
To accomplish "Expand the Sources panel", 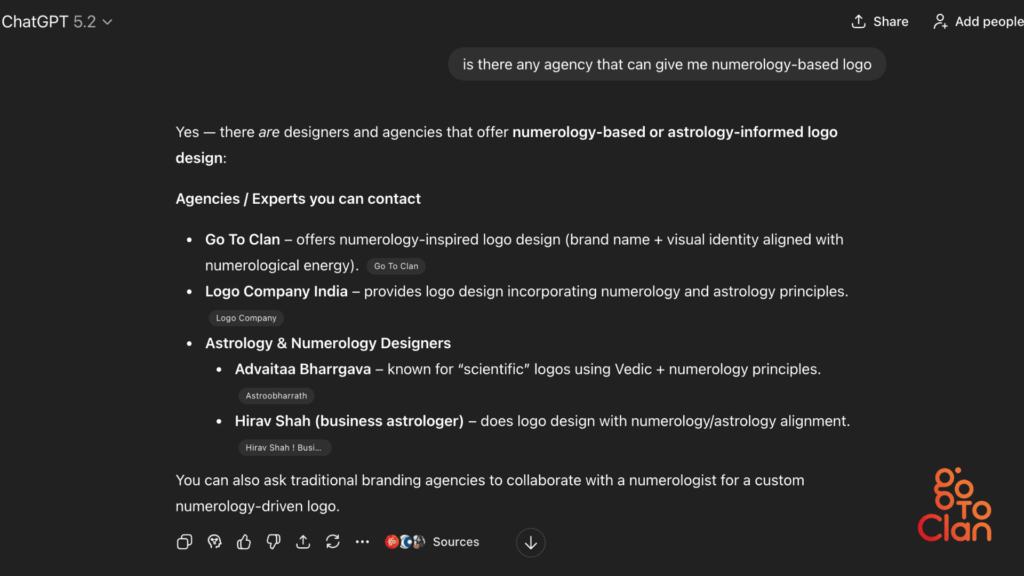I will (x=455, y=541).
